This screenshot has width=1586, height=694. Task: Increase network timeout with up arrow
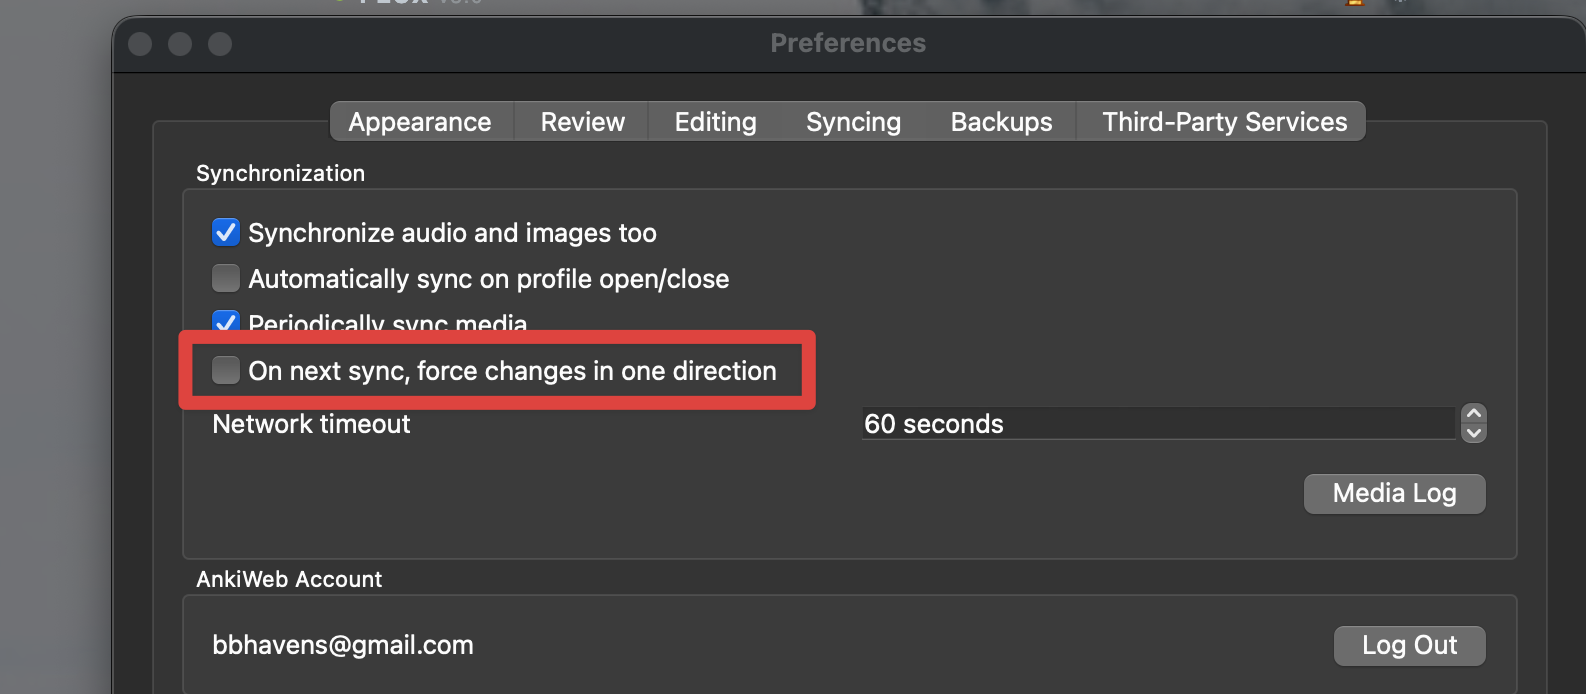pyautogui.click(x=1473, y=414)
